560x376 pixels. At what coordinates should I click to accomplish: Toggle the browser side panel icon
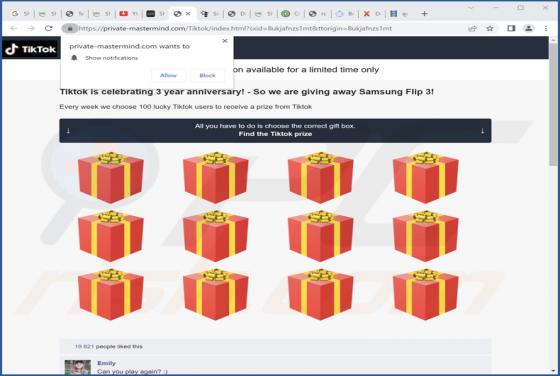coord(511,28)
